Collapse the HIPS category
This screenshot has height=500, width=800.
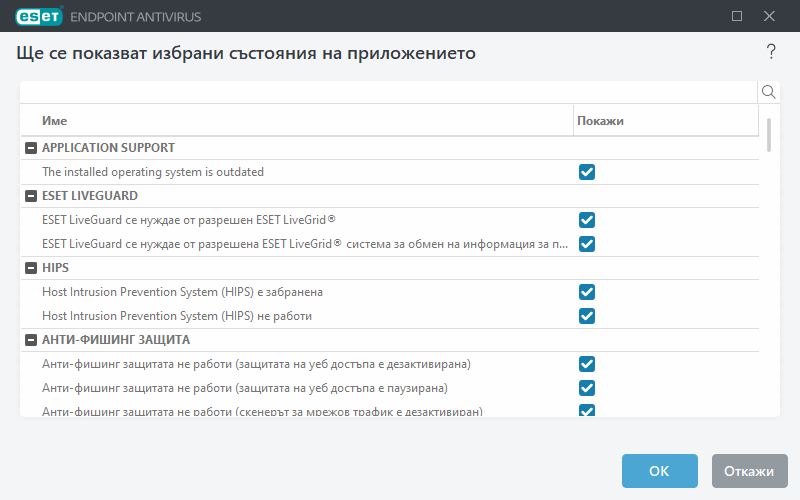click(x=30, y=268)
